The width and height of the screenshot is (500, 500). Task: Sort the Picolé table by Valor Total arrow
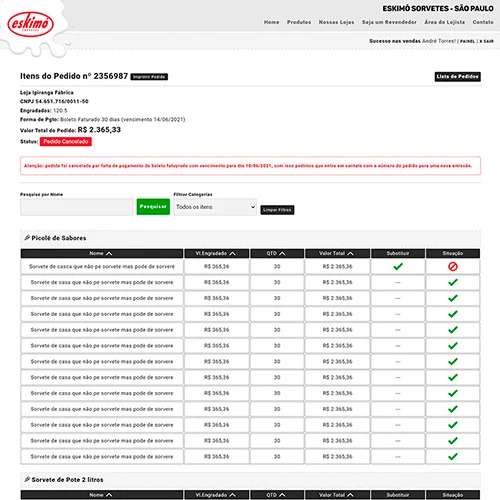point(350,254)
